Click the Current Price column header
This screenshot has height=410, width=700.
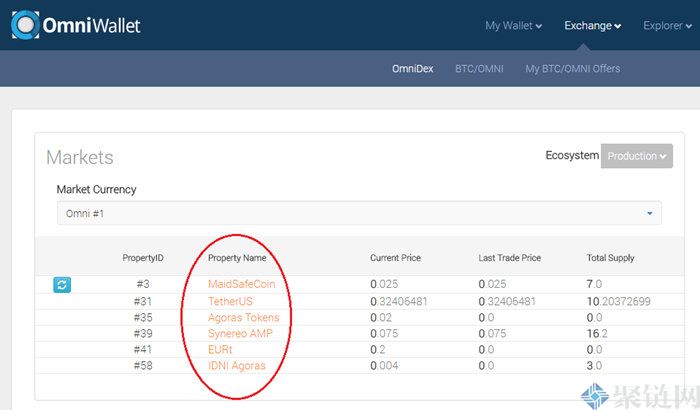[395, 258]
